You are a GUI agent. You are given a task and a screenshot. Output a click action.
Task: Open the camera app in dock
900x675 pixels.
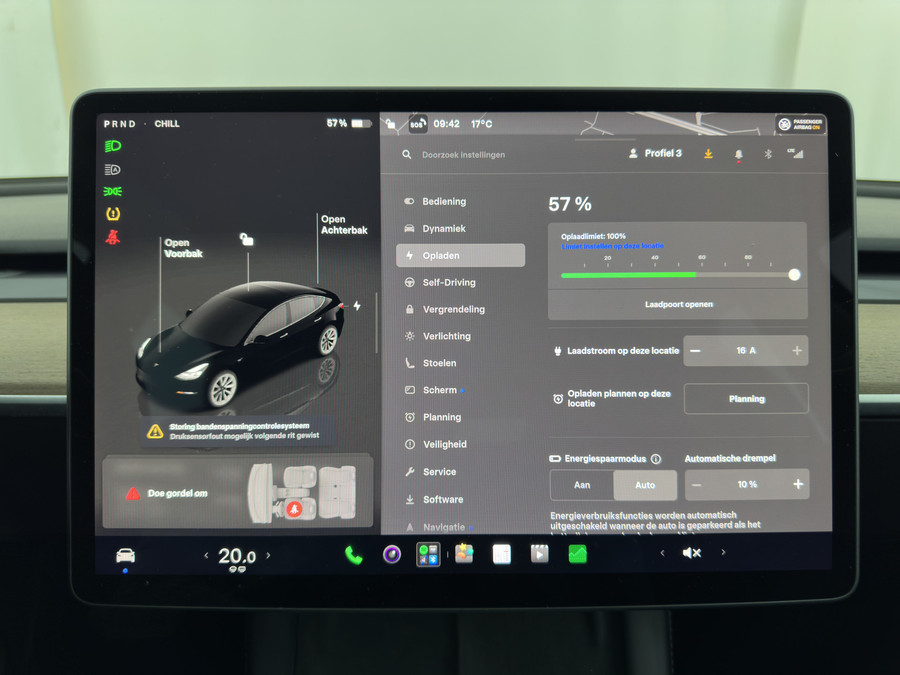point(391,554)
